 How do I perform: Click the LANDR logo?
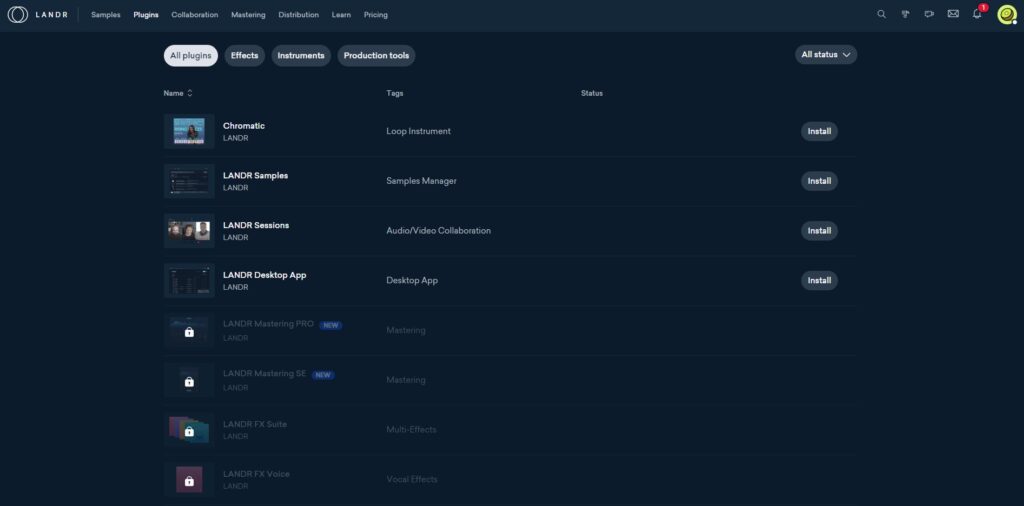point(38,14)
